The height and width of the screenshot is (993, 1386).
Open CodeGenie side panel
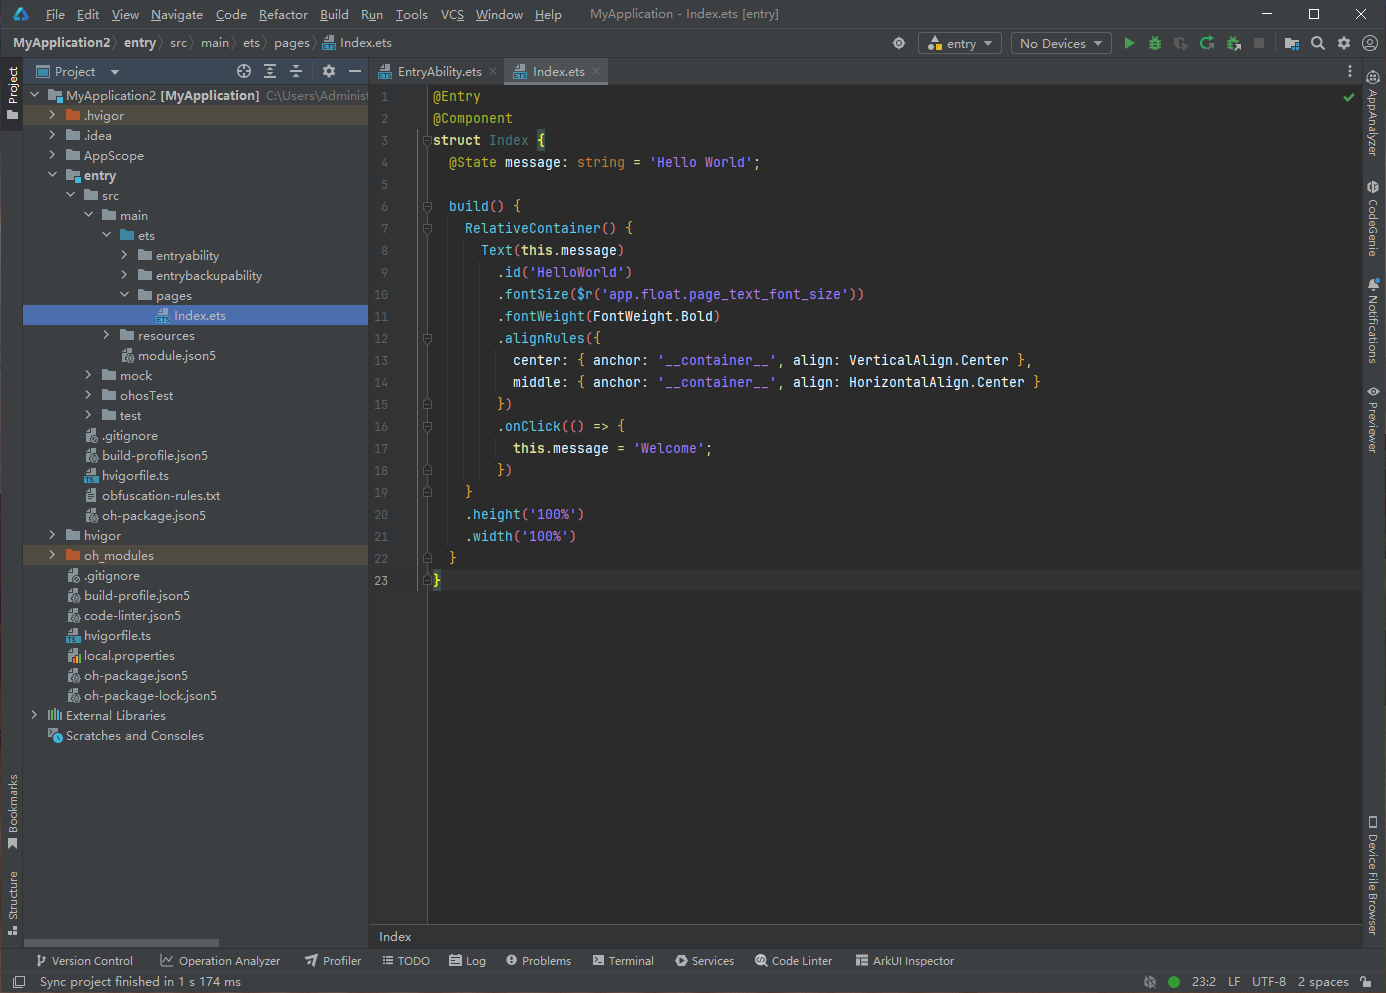tap(1373, 218)
